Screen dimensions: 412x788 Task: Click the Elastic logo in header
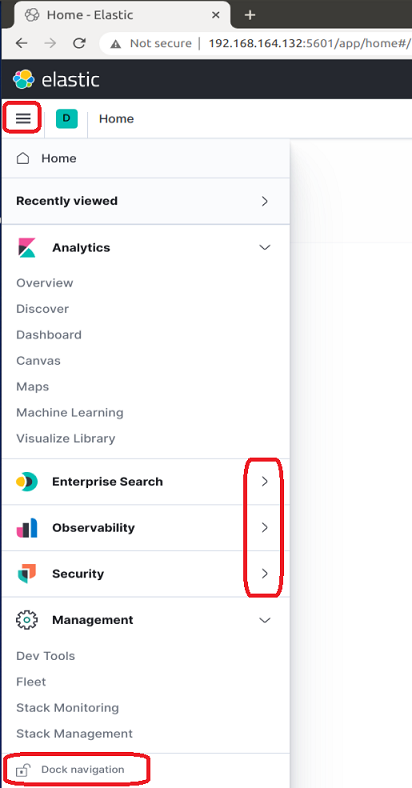point(56,79)
